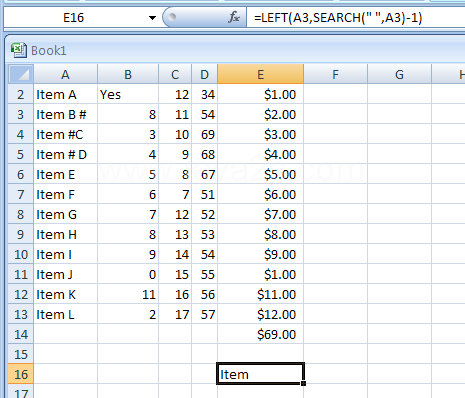Image resolution: width=465 pixels, height=398 pixels.
Task: Click active cell E16 showing Item
Action: pyautogui.click(x=260, y=374)
